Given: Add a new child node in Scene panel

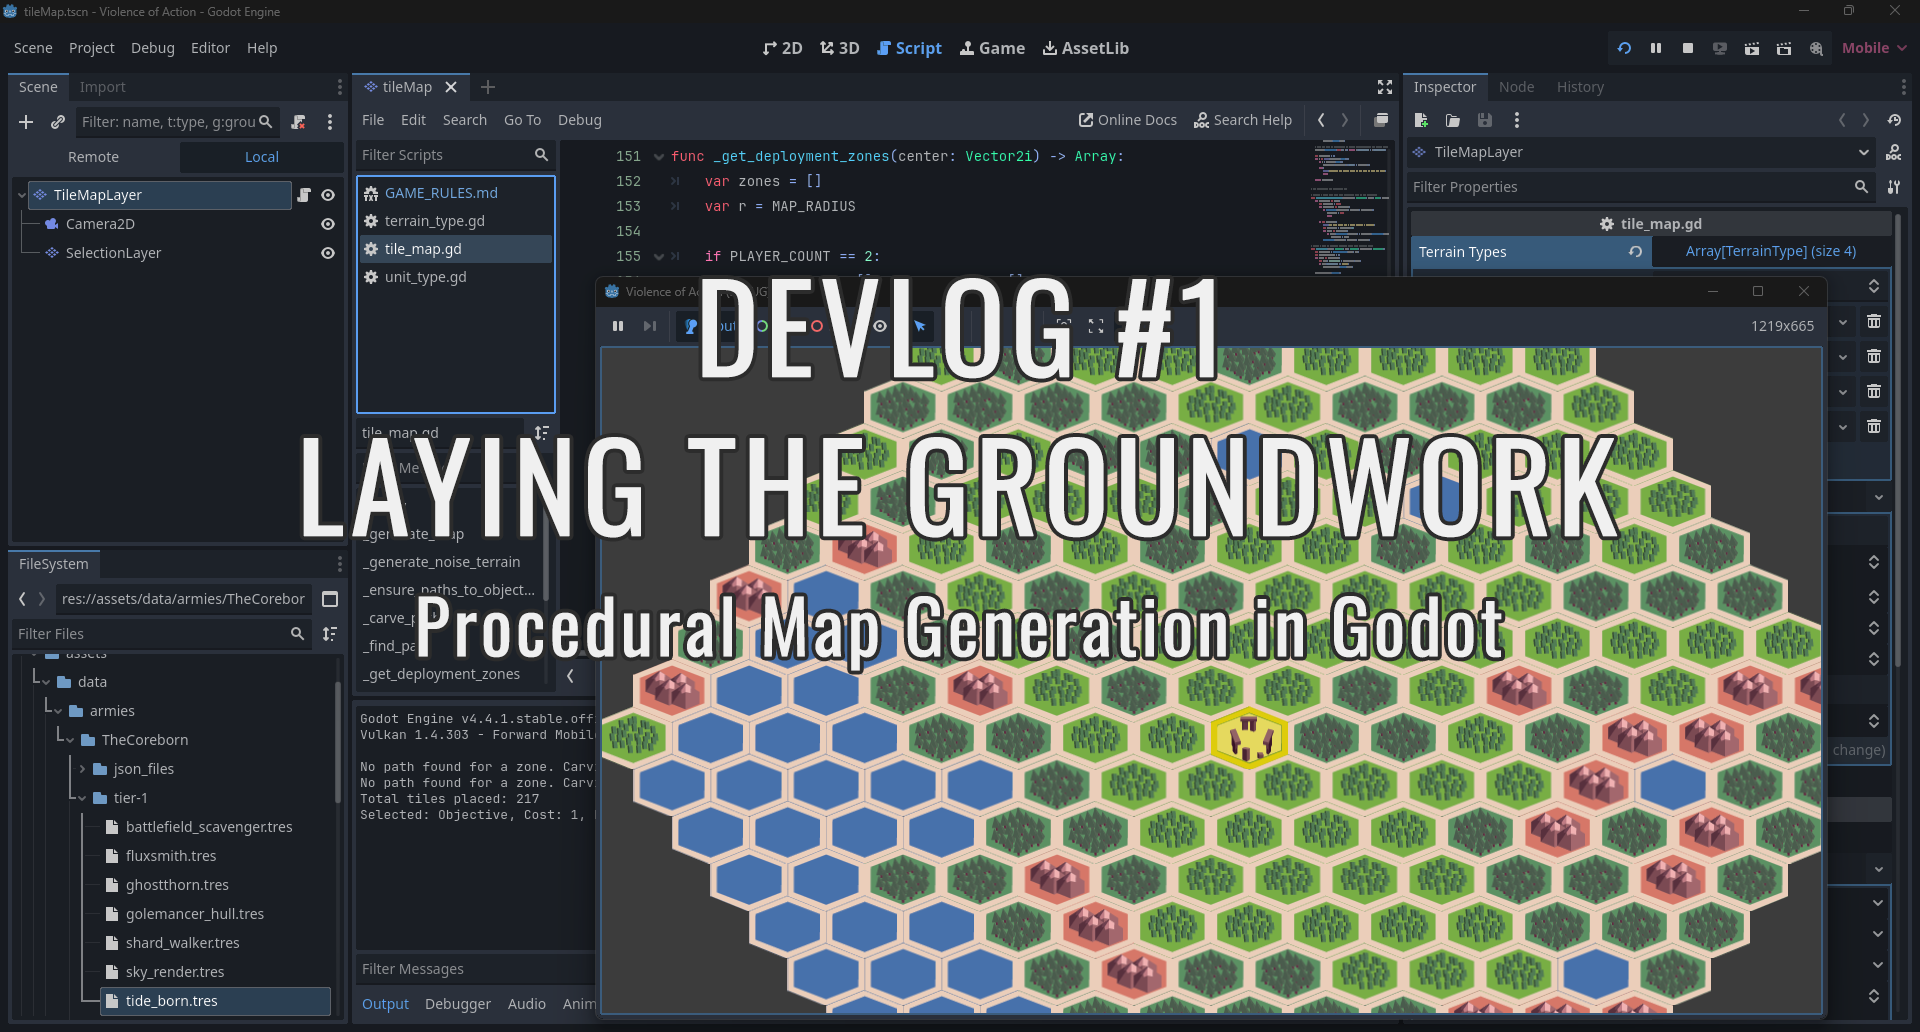Looking at the screenshot, I should [x=26, y=122].
